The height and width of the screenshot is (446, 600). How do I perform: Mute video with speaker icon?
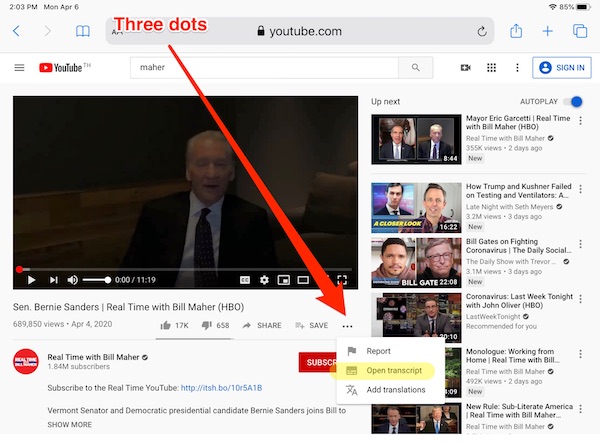click(x=72, y=280)
